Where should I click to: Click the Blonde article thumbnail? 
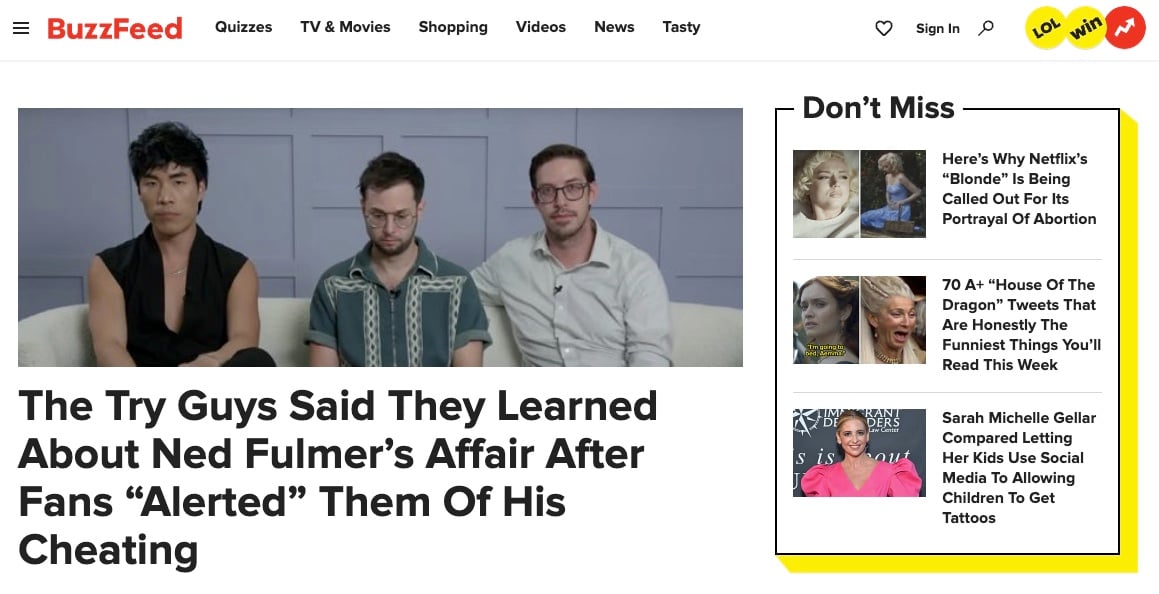[859, 194]
